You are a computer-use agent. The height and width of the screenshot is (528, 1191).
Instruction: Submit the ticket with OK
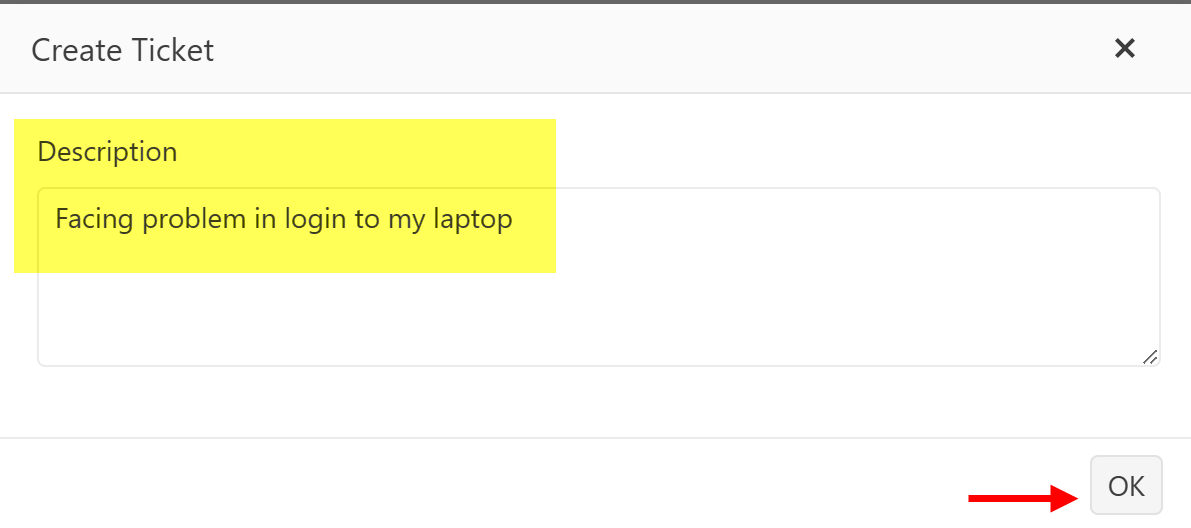click(1126, 486)
